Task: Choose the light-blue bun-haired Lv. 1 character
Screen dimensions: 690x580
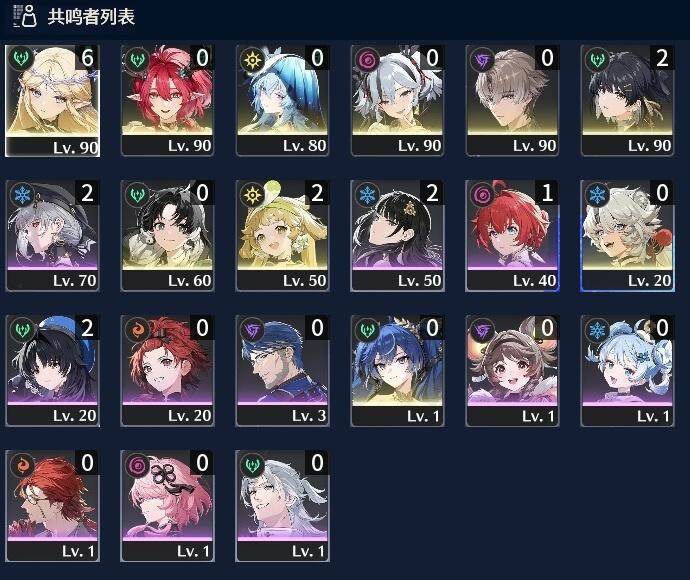Action: coord(627,371)
